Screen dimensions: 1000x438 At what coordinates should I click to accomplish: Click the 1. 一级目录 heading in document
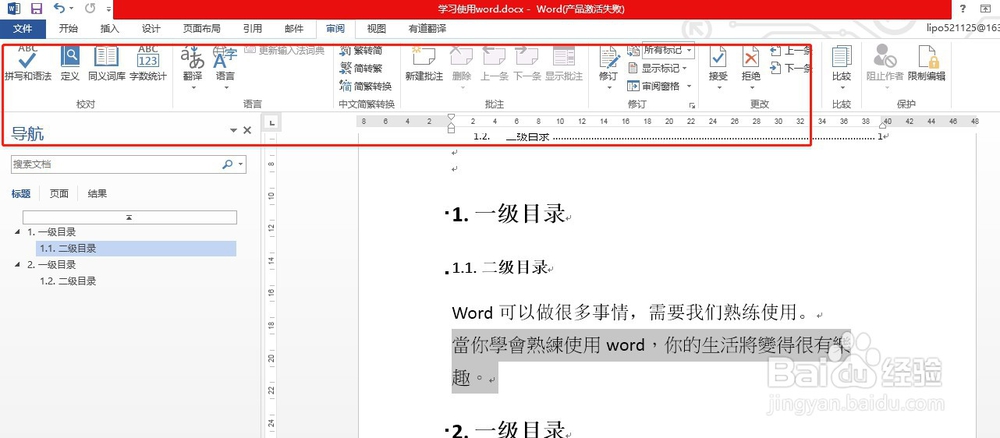[x=508, y=215]
